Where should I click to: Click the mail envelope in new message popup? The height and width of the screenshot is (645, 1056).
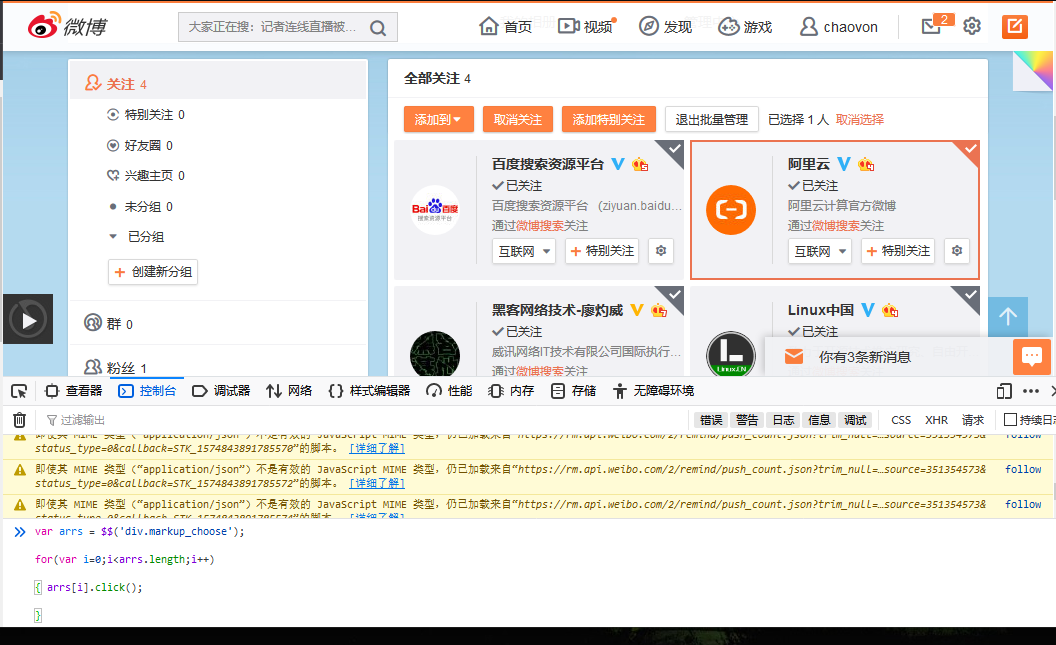794,356
